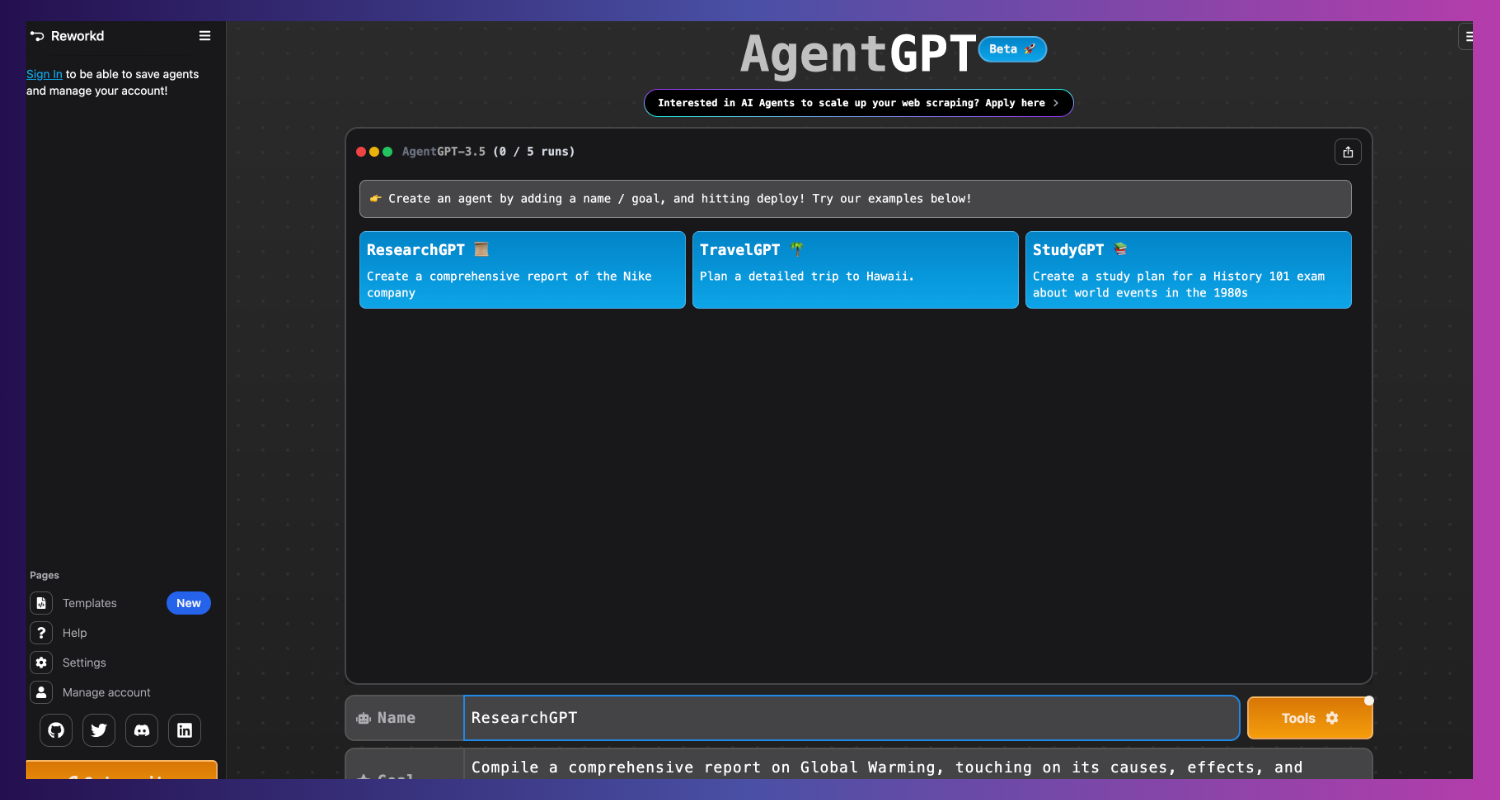Select the TravelGPT example card
This screenshot has height=800, width=1500.
855,270
